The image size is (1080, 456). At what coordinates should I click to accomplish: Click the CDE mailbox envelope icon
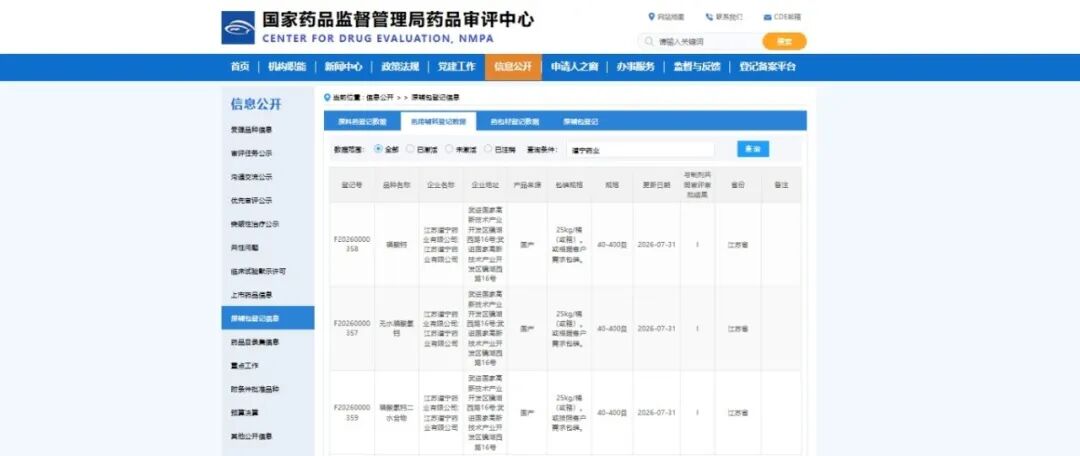tap(767, 17)
